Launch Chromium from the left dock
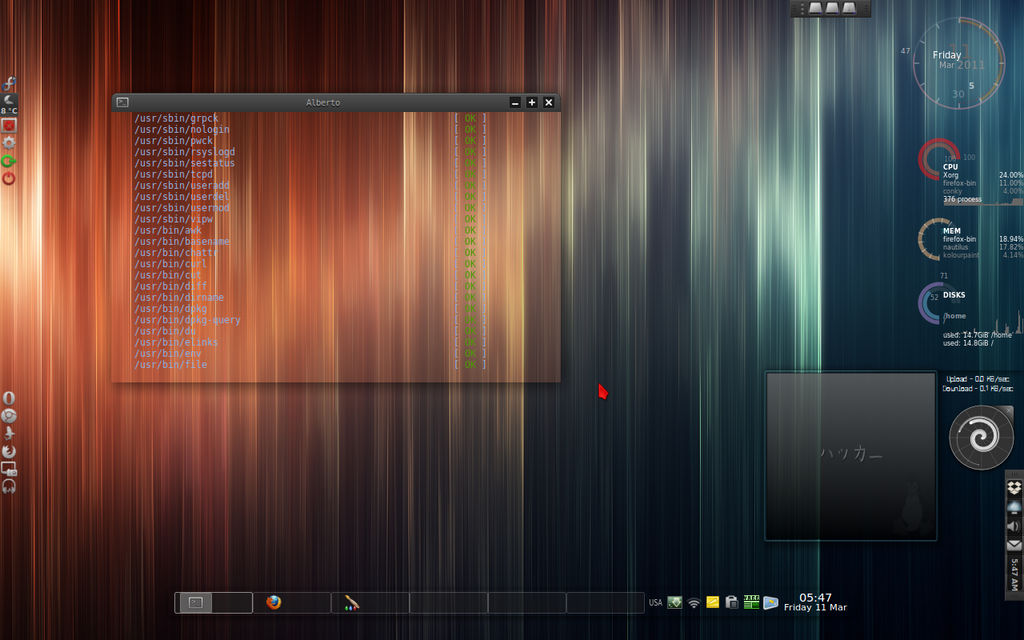The height and width of the screenshot is (640, 1024). point(8,415)
